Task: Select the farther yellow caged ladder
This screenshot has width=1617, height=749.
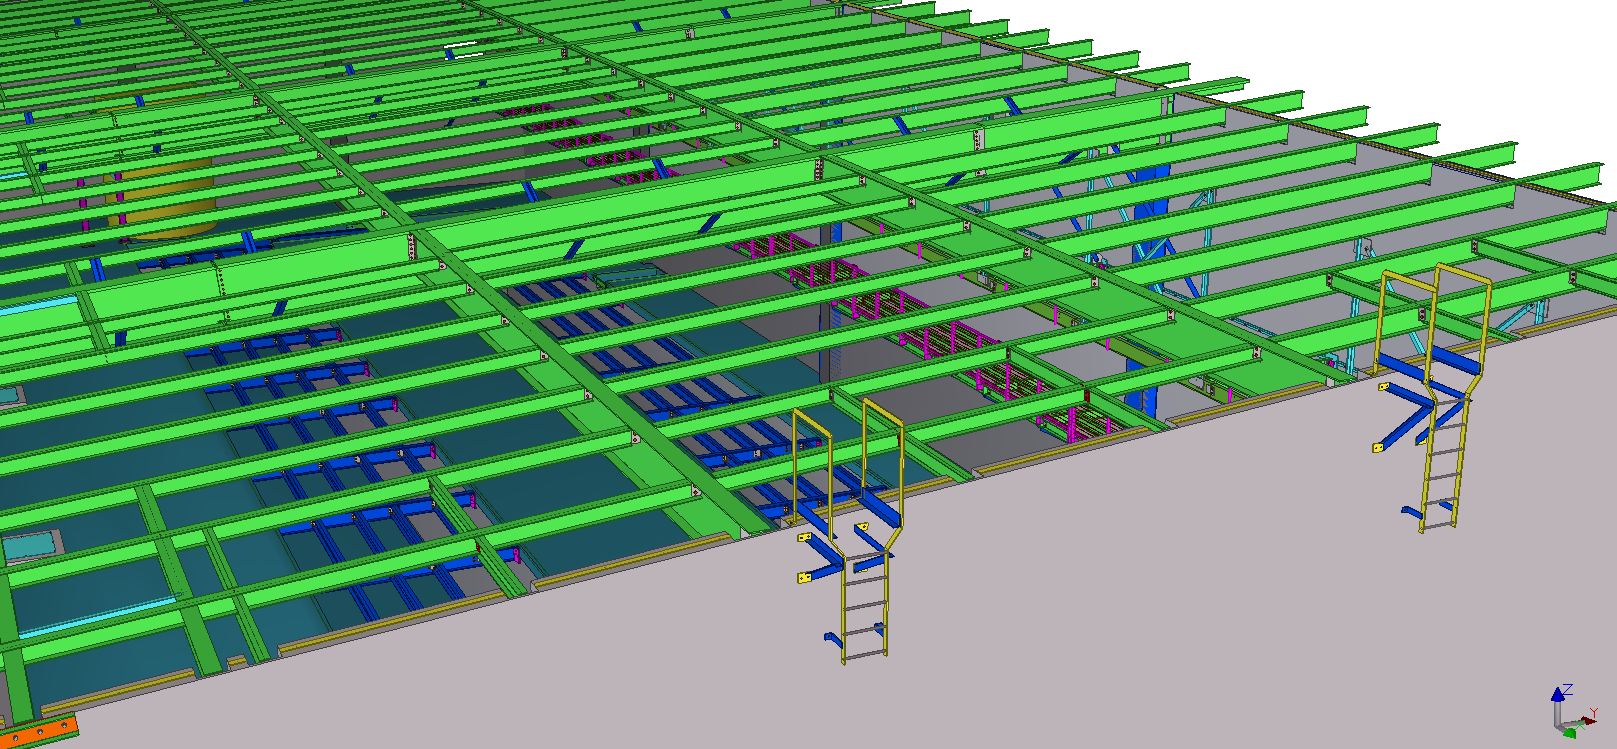Action: click(1435, 397)
